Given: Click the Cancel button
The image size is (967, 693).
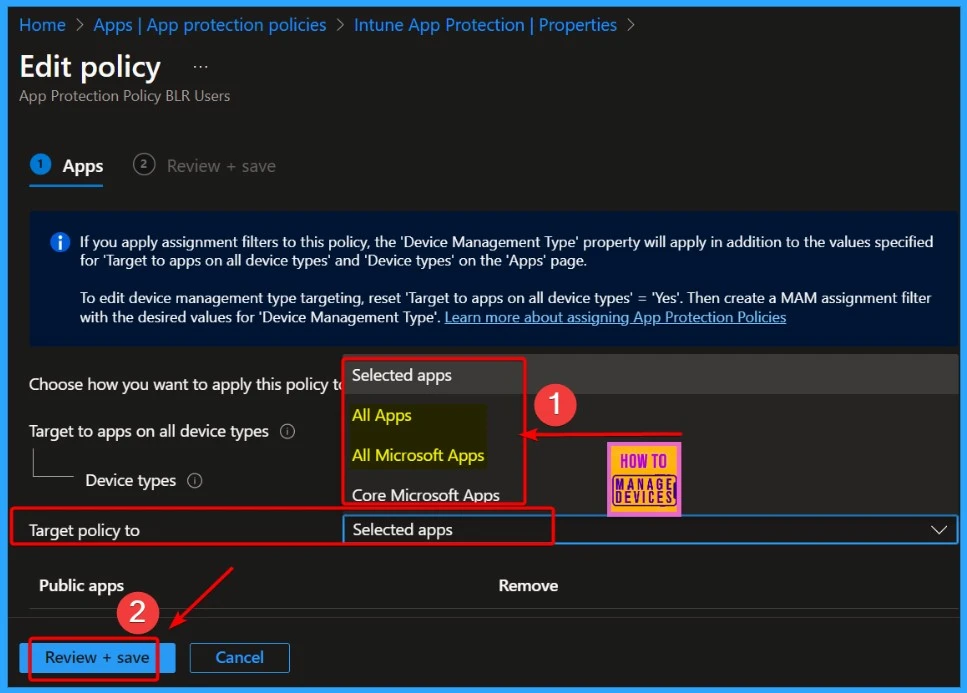Looking at the screenshot, I should pos(239,657).
